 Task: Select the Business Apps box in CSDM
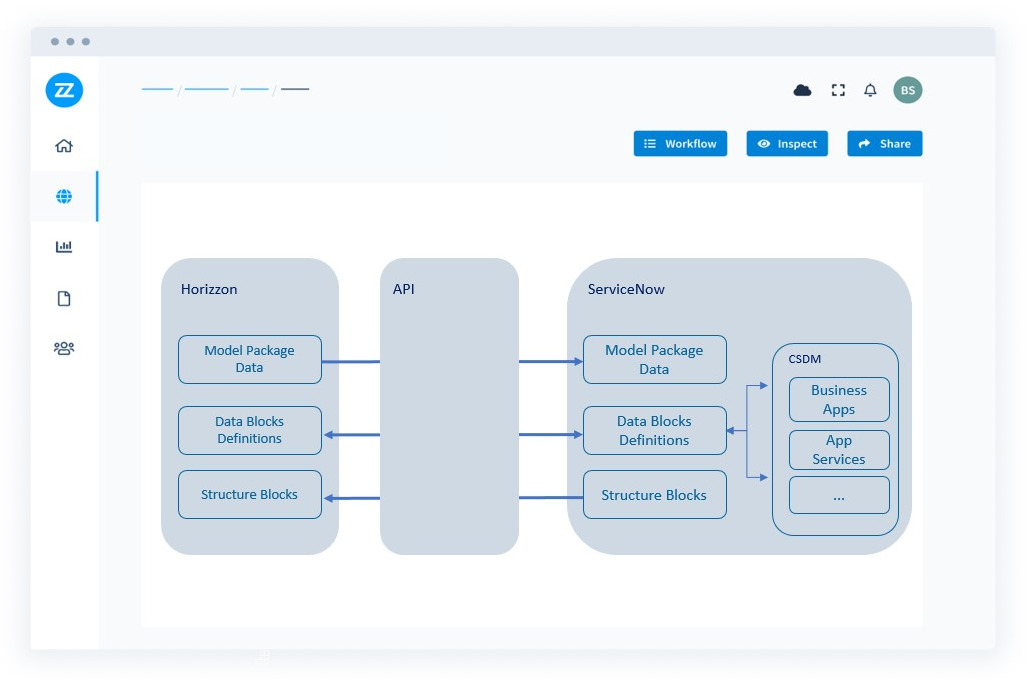tap(839, 399)
